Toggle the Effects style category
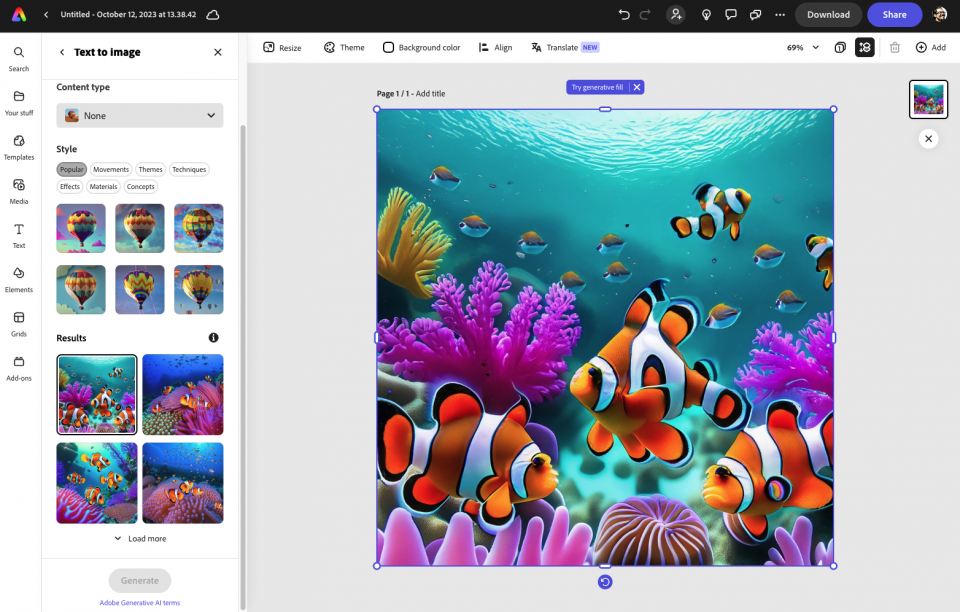This screenshot has height=612, width=960. pyautogui.click(x=69, y=186)
